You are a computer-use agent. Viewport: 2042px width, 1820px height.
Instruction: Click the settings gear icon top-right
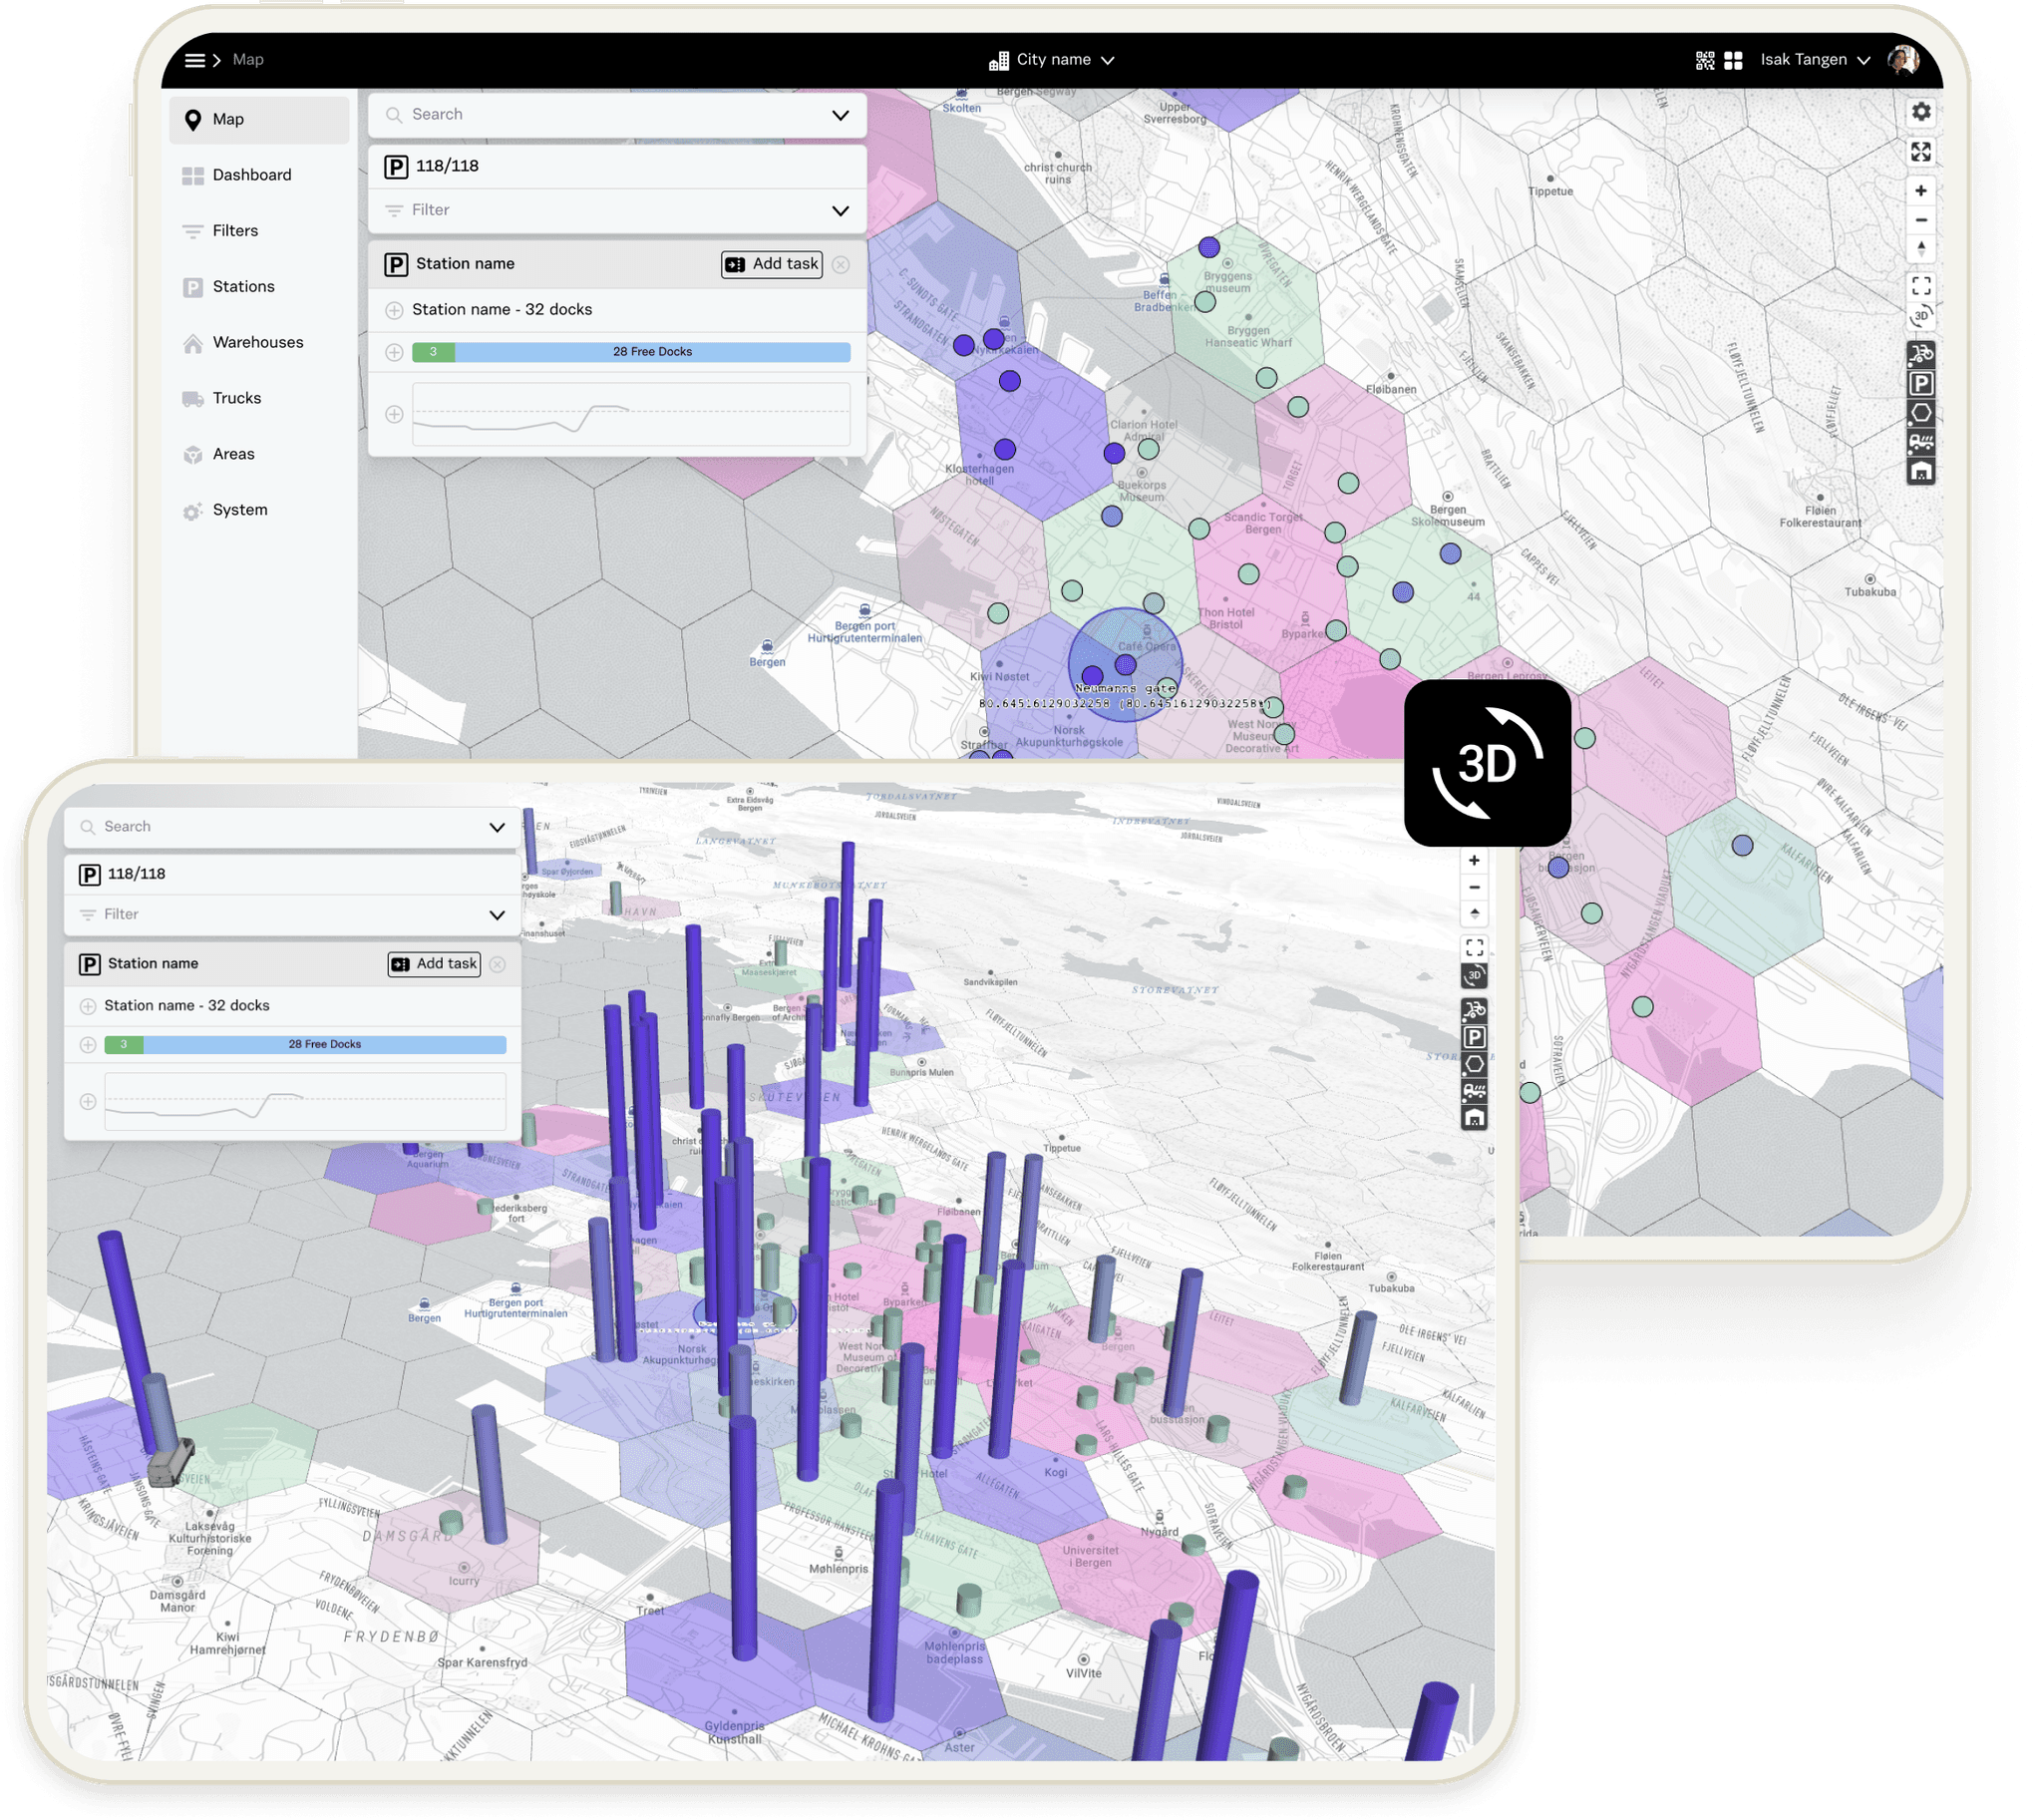1920,113
